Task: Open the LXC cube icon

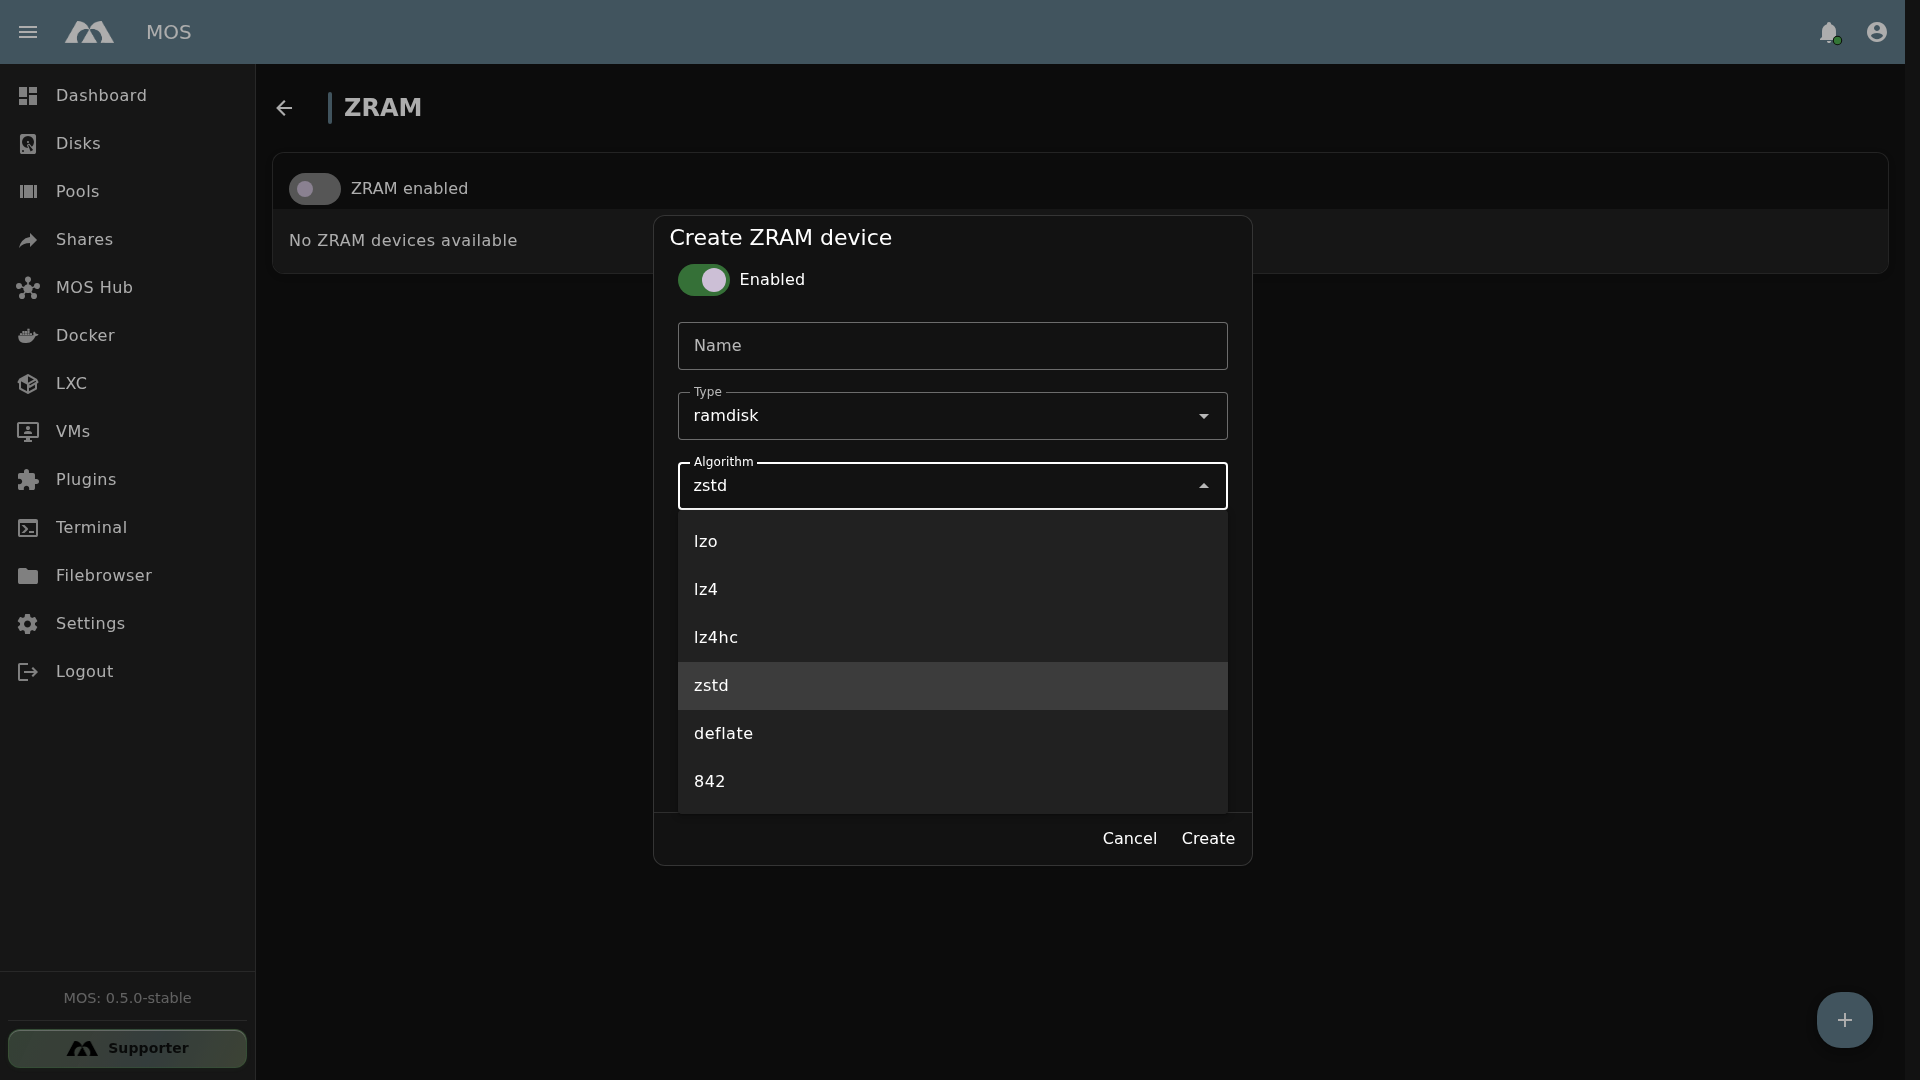Action: tap(28, 384)
